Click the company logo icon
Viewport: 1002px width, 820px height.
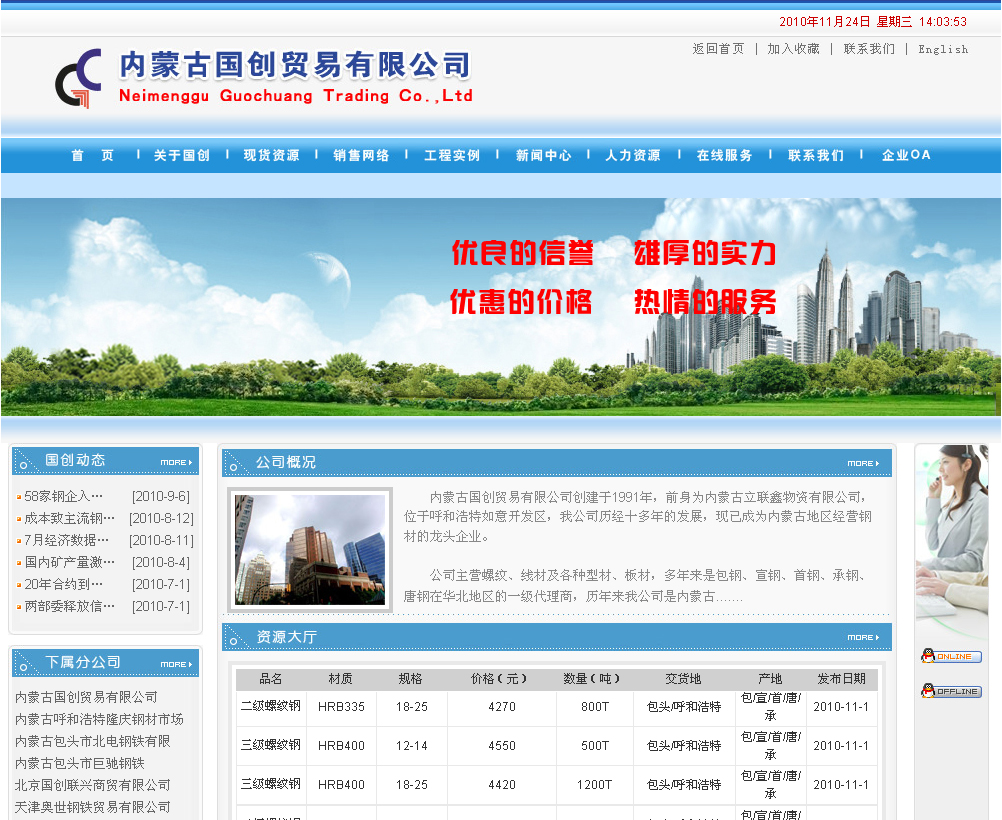pyautogui.click(x=78, y=79)
